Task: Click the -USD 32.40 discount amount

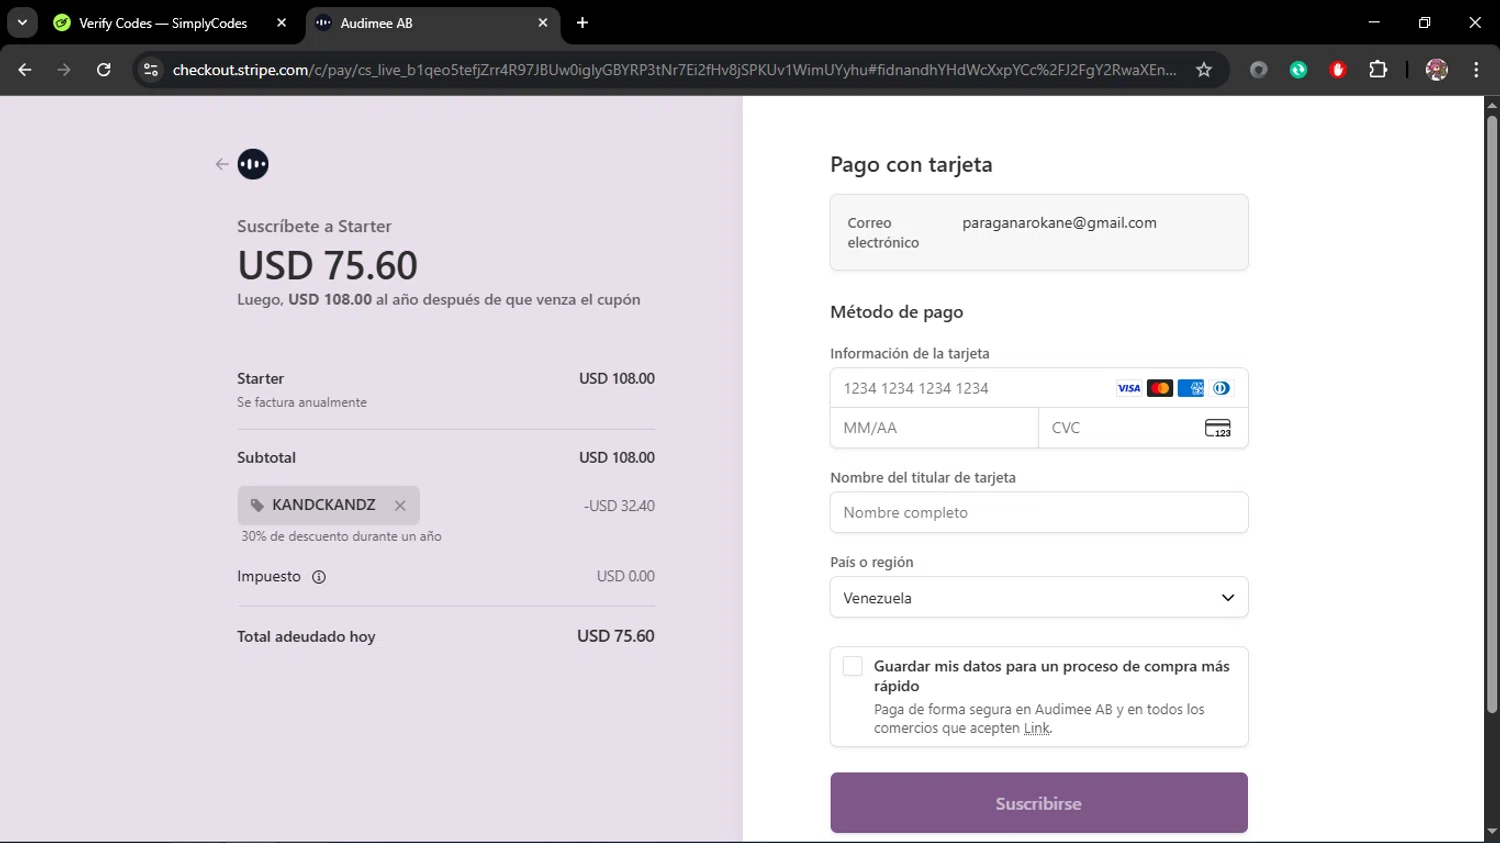Action: pos(619,506)
